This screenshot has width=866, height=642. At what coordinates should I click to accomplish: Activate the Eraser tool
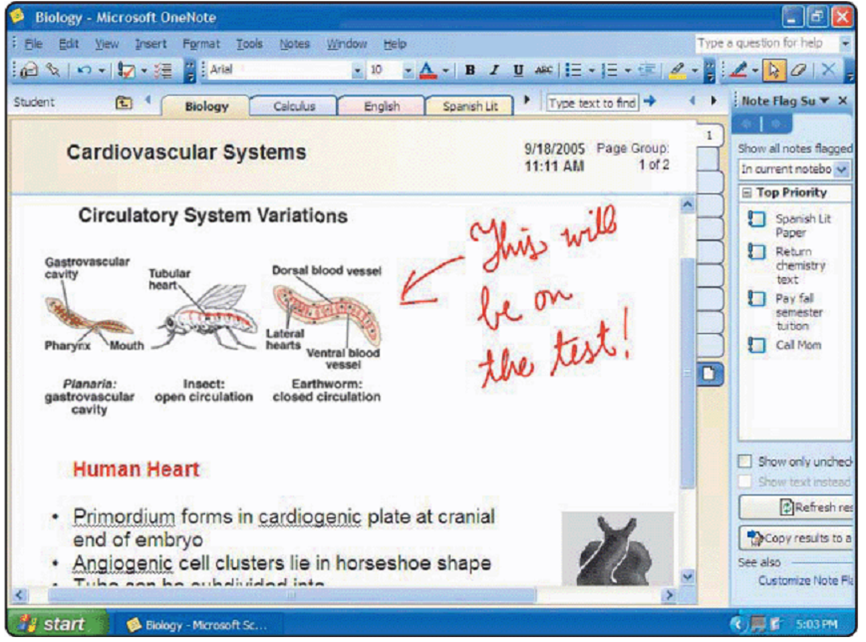click(x=797, y=71)
